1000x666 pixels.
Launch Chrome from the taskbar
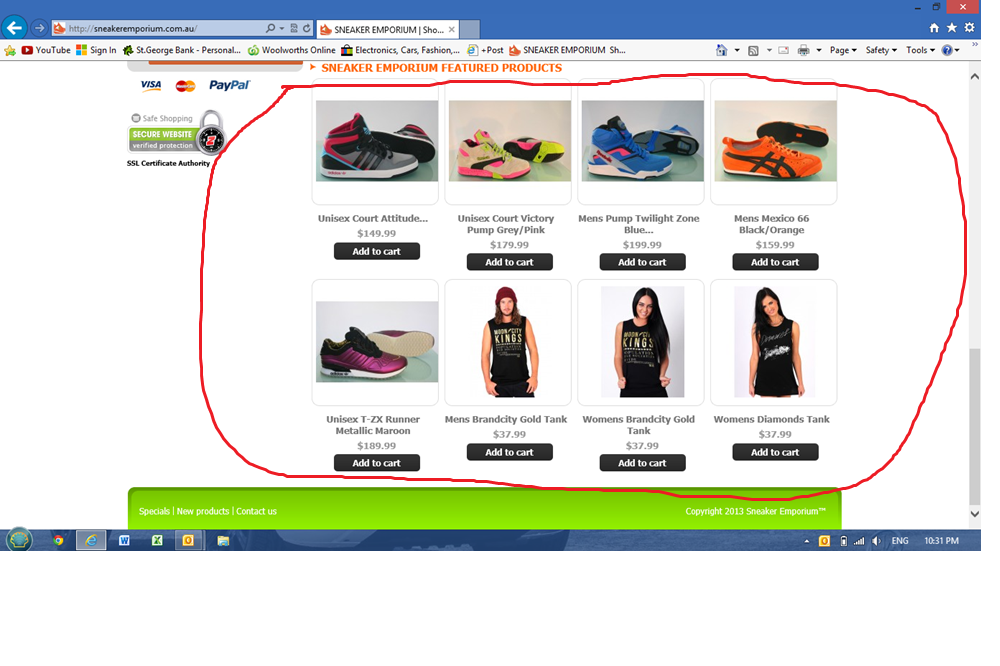[x=58, y=540]
